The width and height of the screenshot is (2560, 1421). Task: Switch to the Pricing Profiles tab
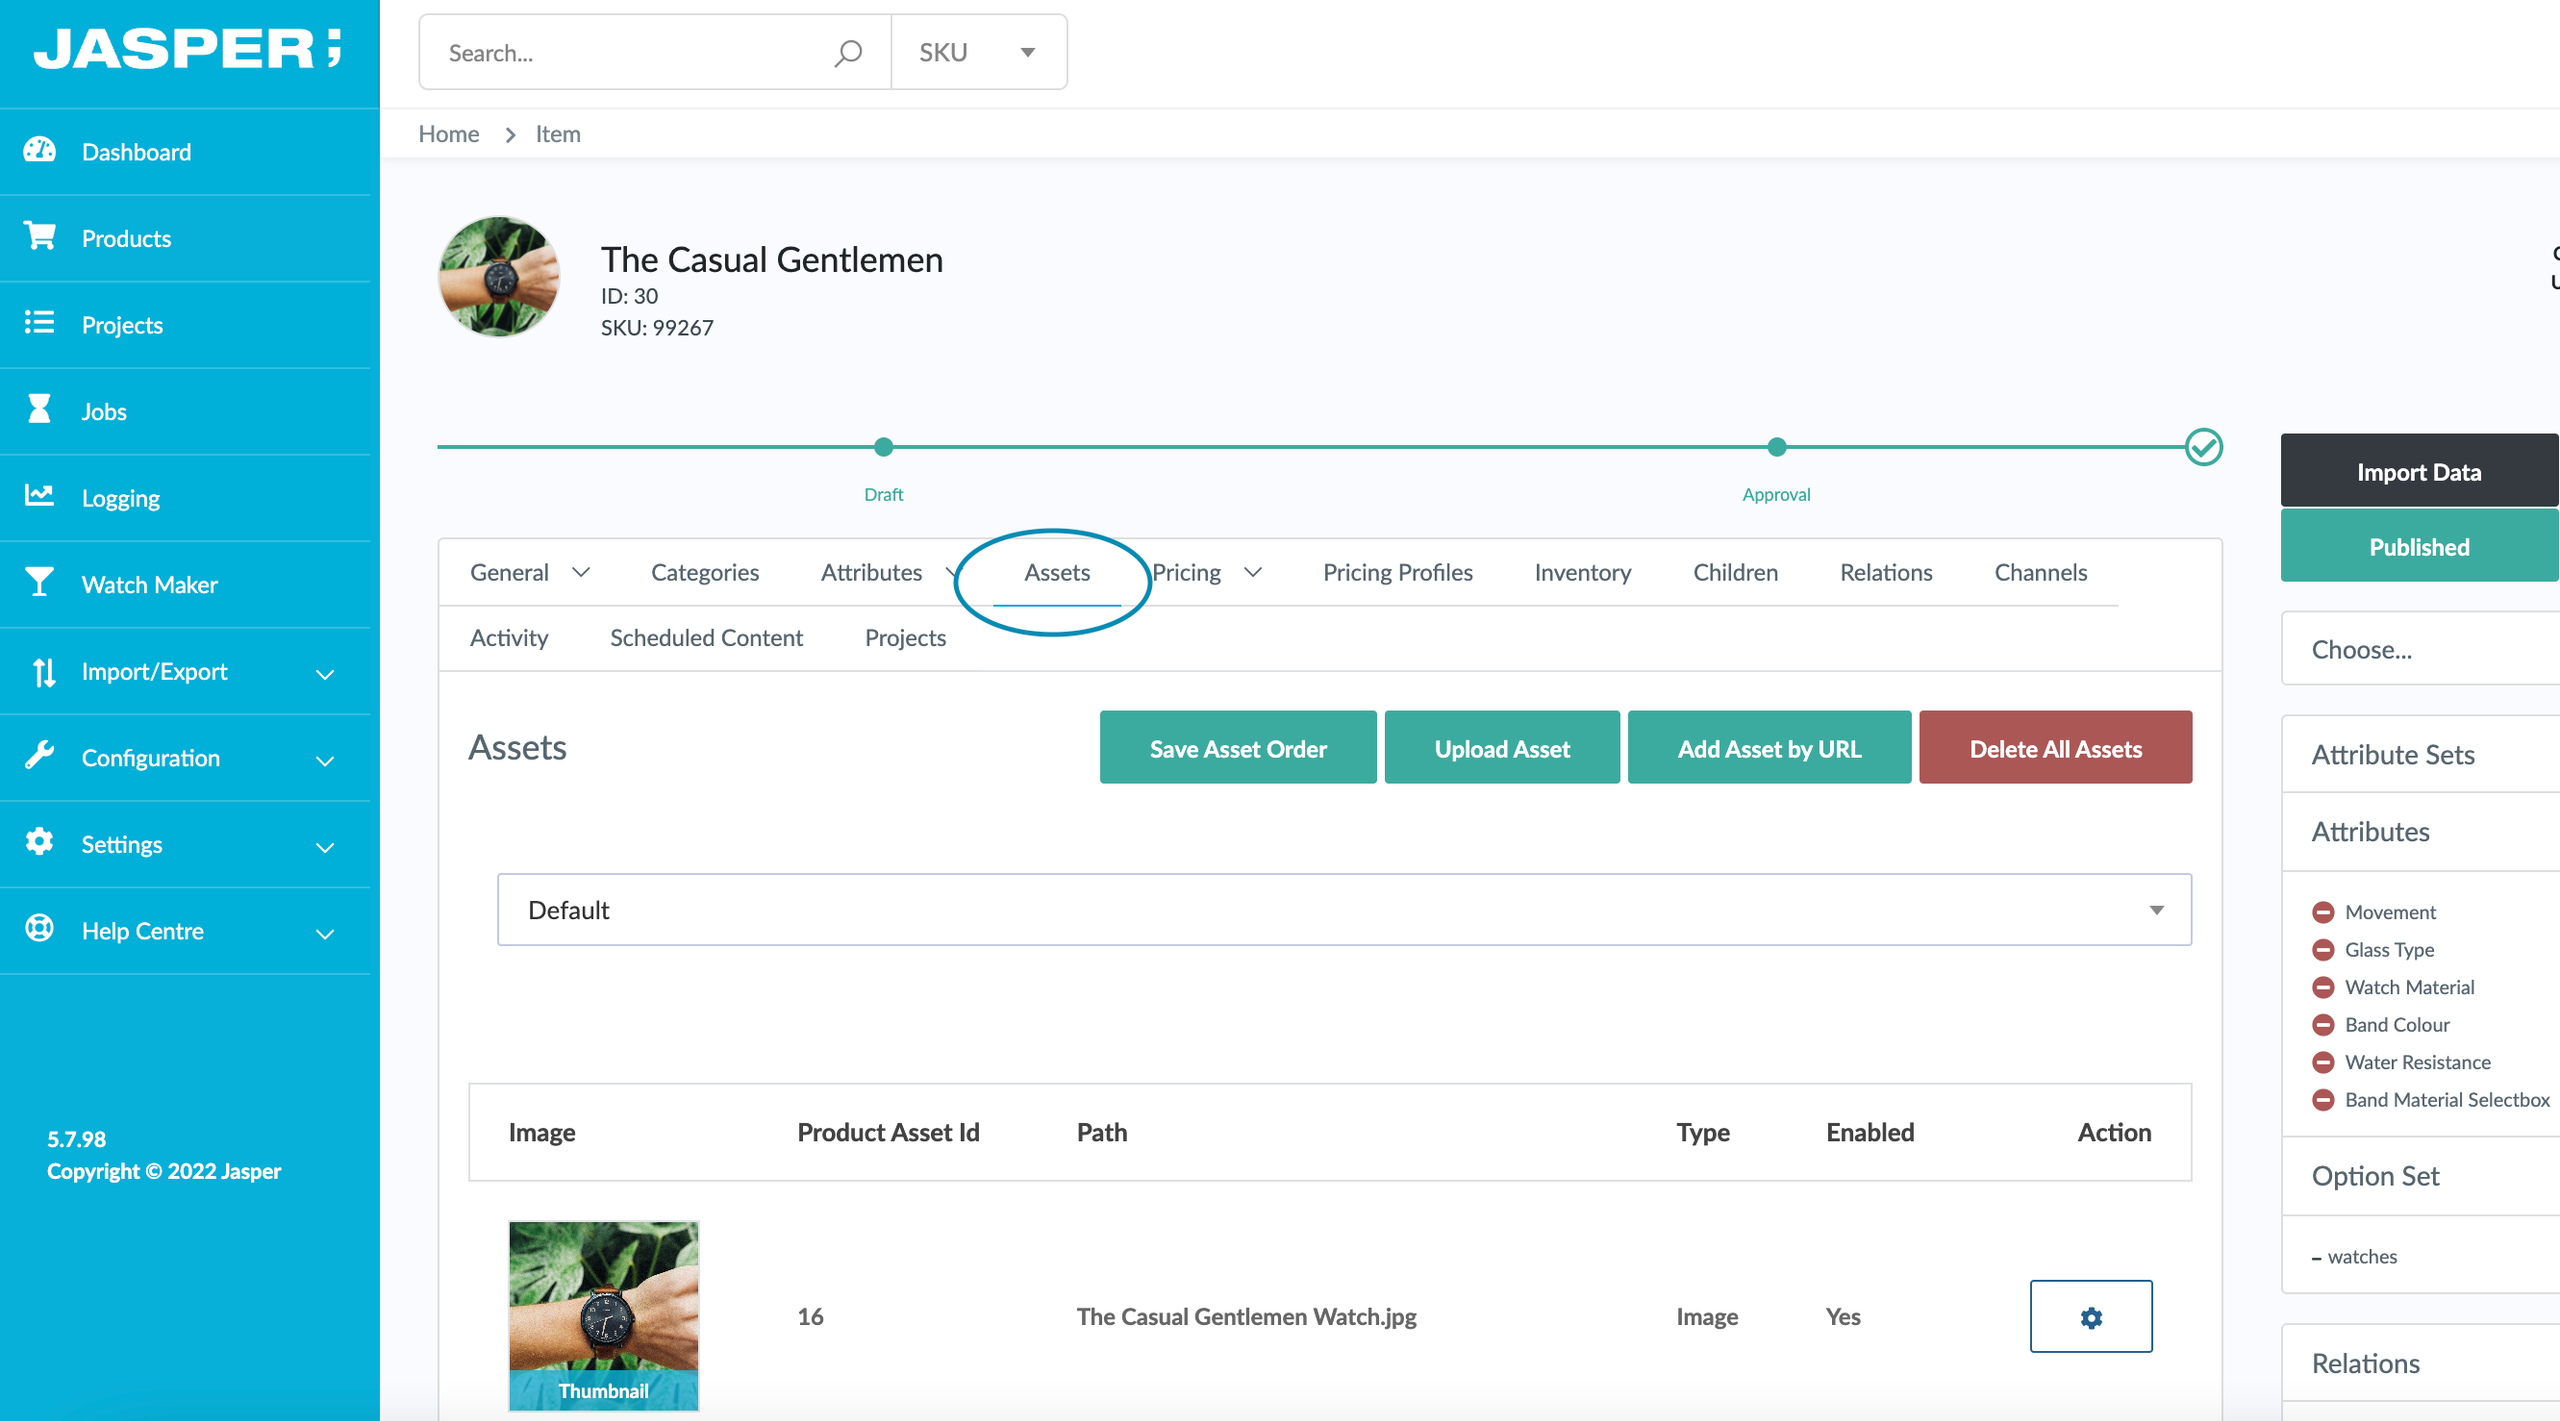point(1397,572)
